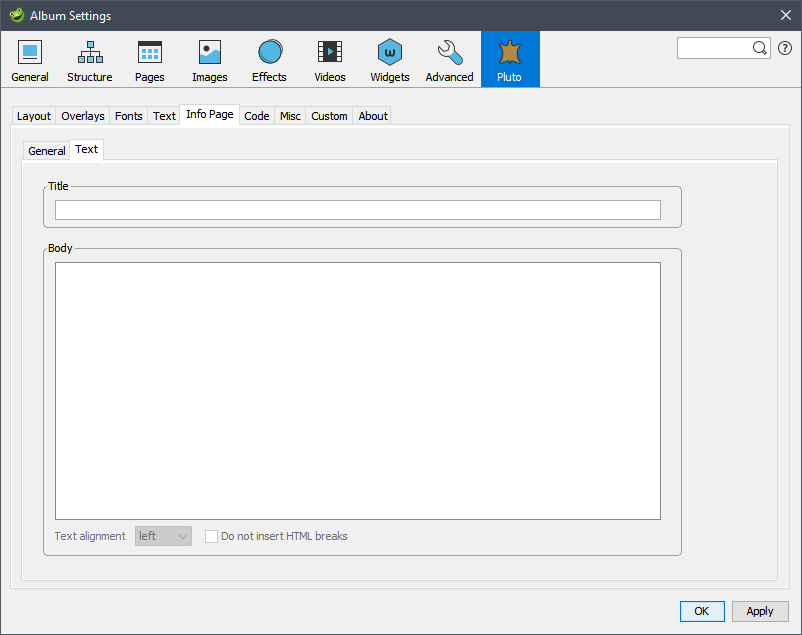Open the Widgets settings section
This screenshot has width=802, height=635.
coord(390,59)
